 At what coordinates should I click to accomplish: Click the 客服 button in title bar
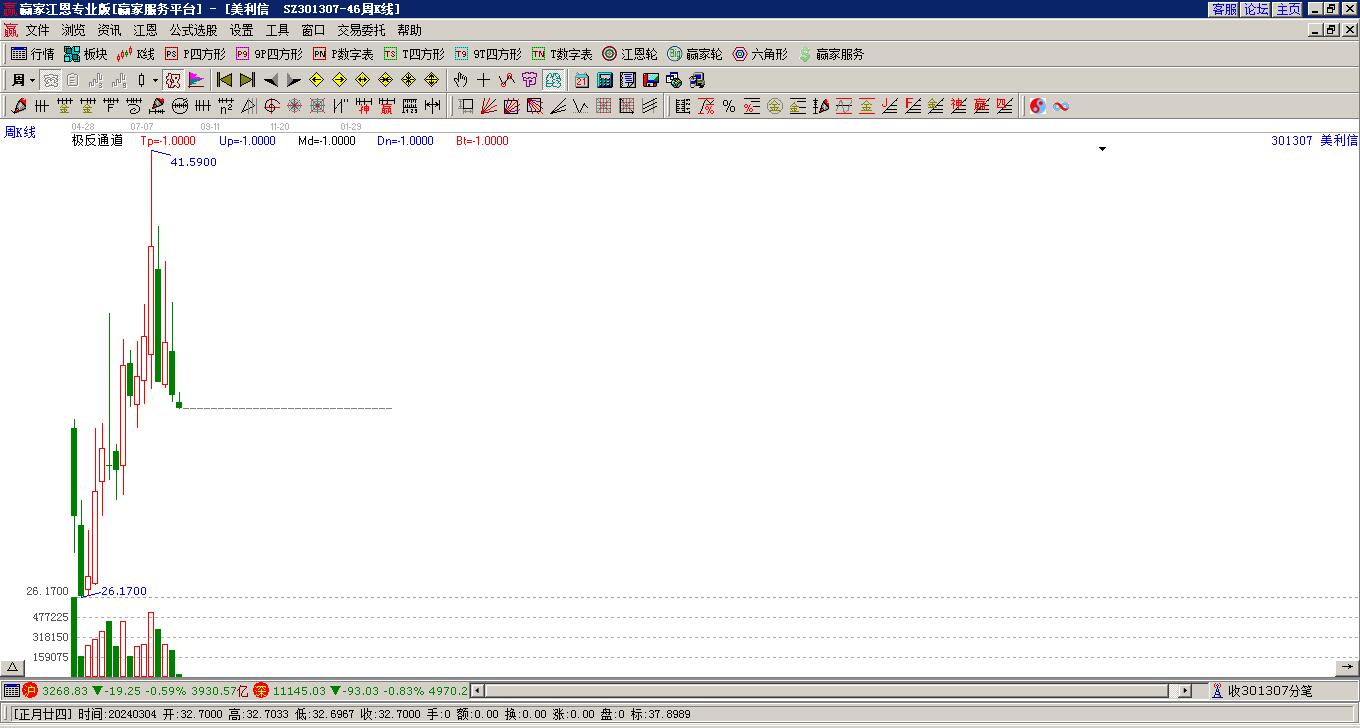coord(1224,9)
